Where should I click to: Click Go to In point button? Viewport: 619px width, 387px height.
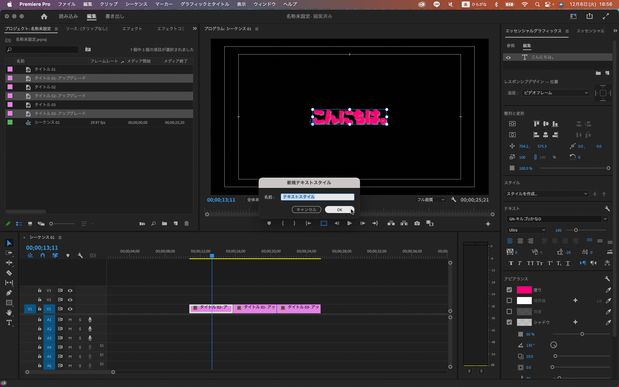click(308, 224)
